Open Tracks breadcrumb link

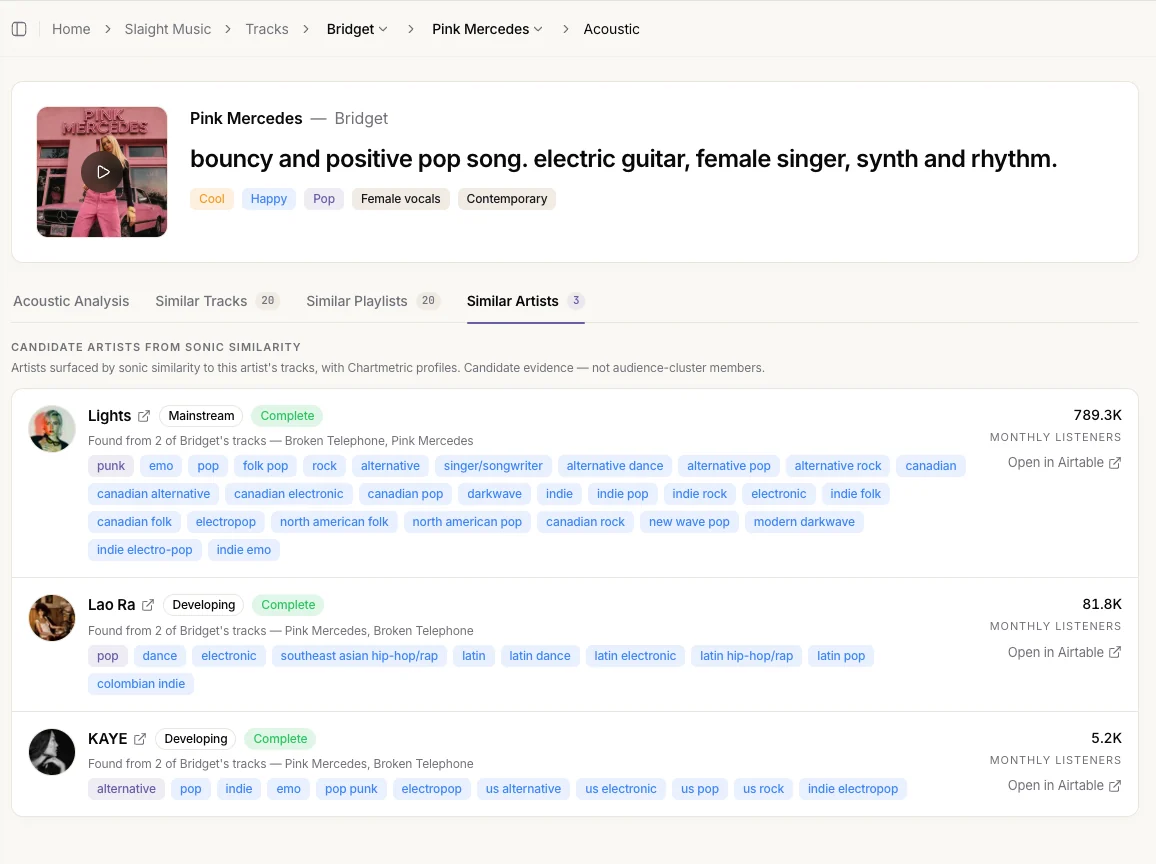click(x=267, y=29)
